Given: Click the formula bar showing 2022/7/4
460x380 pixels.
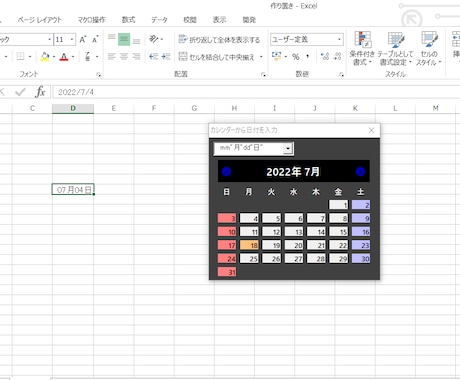Looking at the screenshot, I should pos(255,92).
